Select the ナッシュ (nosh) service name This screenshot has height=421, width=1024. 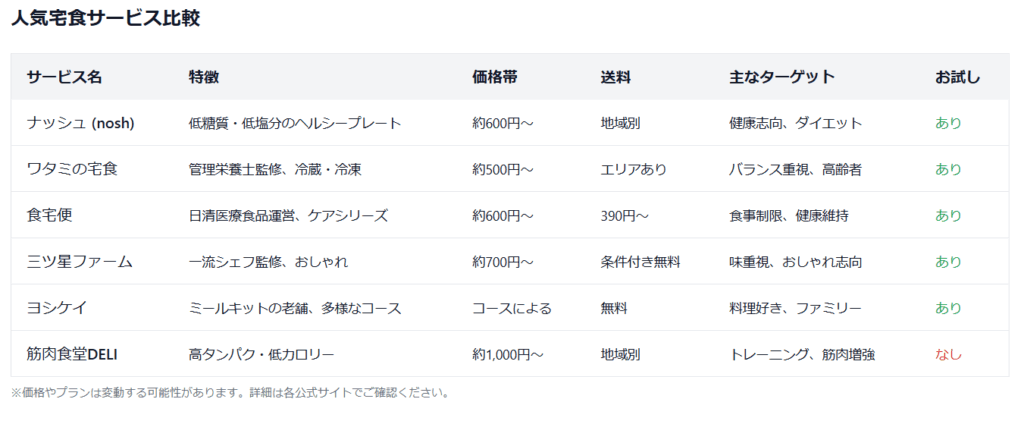(x=80, y=123)
